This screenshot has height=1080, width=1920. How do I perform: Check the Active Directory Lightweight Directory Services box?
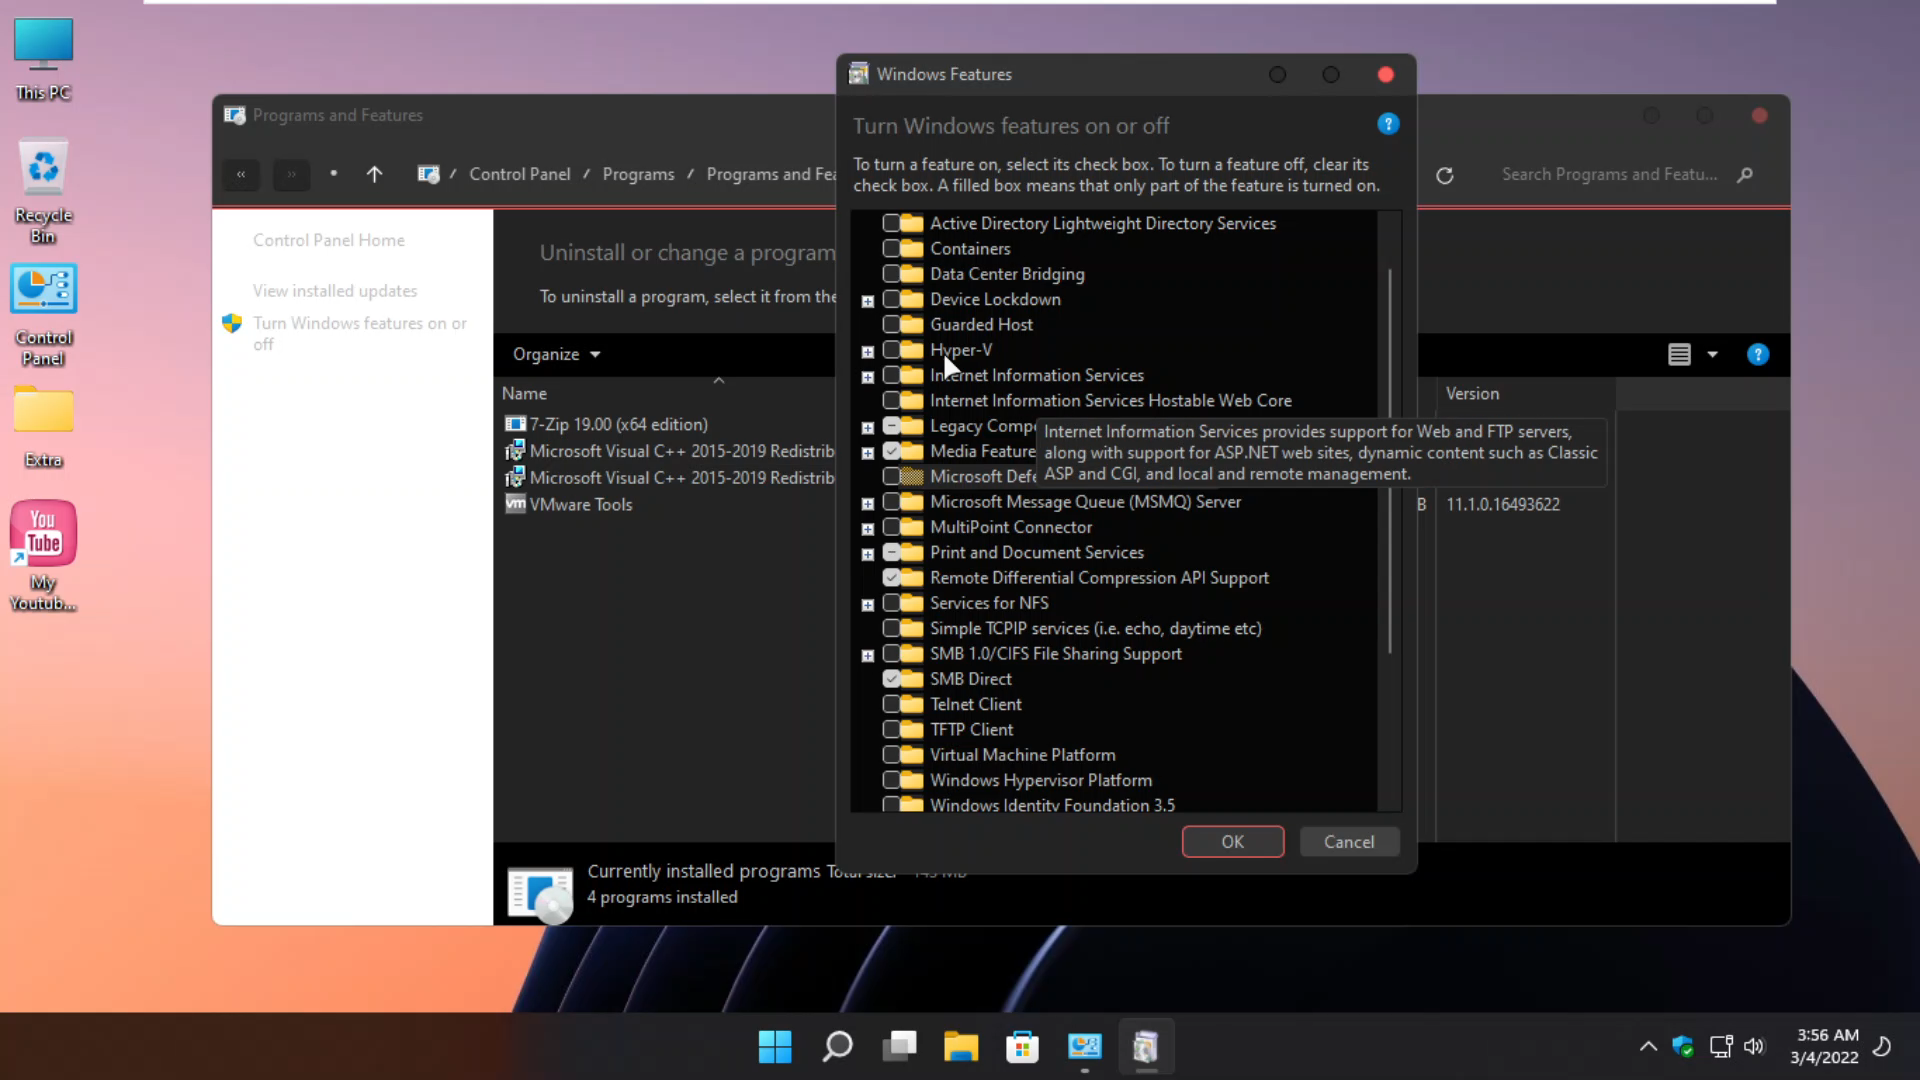click(x=891, y=223)
